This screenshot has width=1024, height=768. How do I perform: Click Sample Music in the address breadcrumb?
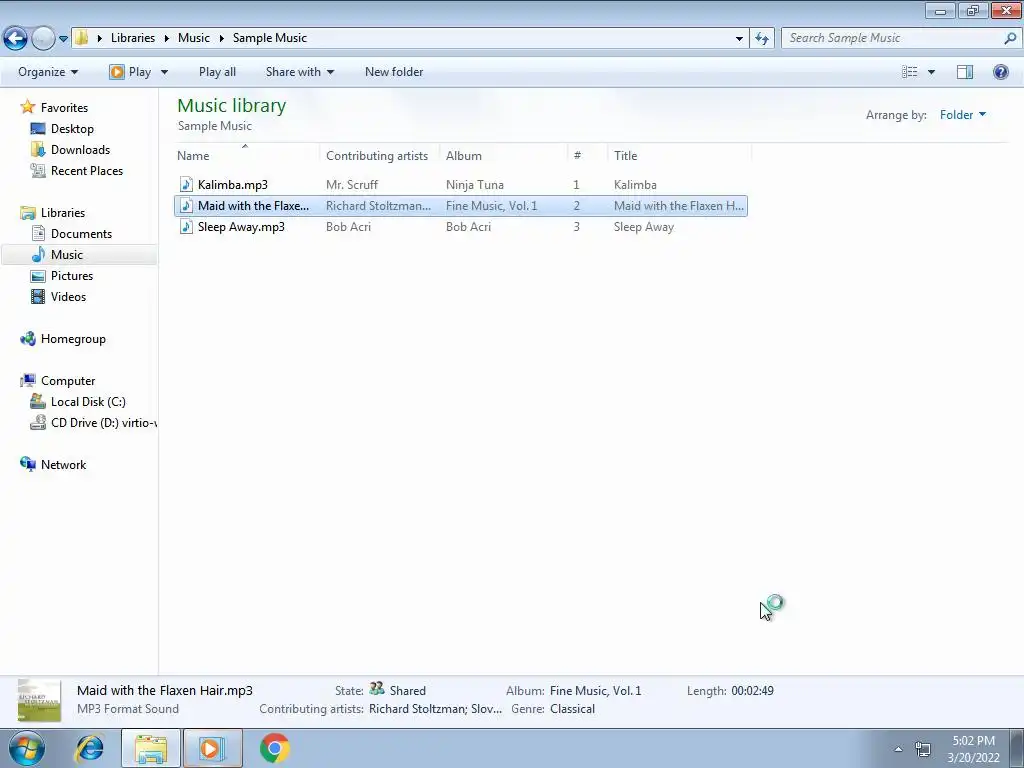point(270,38)
